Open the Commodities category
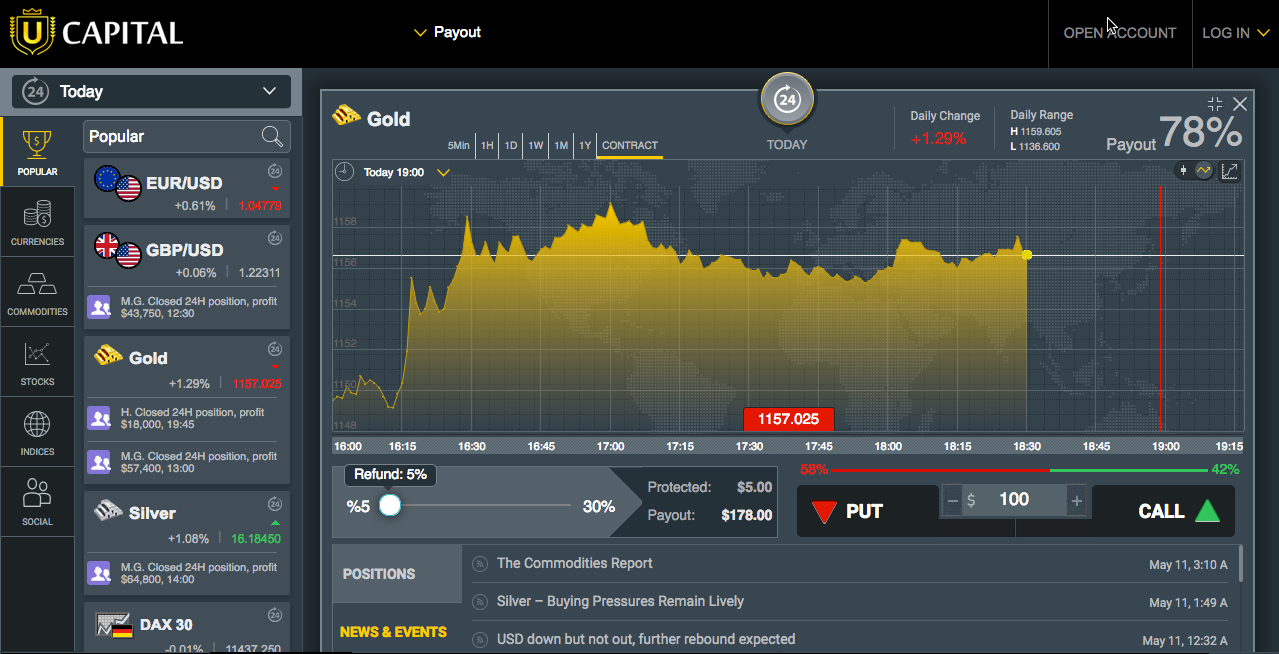 [x=37, y=292]
